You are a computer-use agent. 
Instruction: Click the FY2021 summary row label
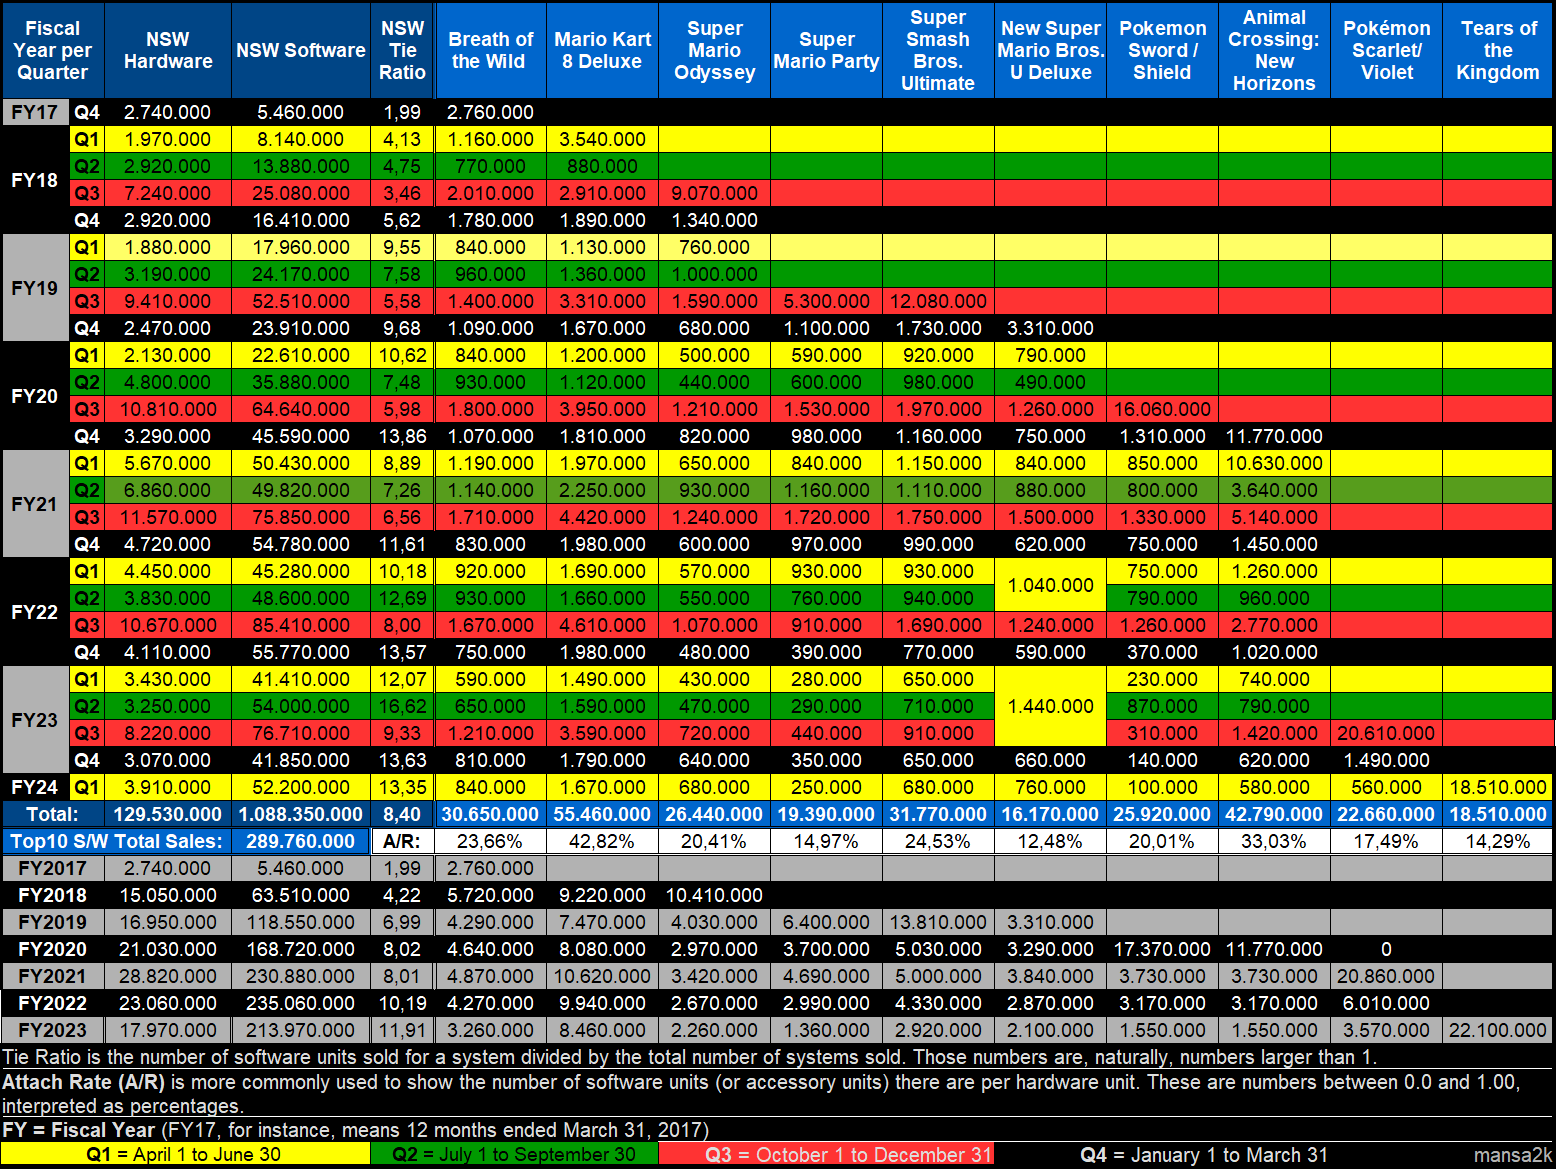[x=52, y=976]
